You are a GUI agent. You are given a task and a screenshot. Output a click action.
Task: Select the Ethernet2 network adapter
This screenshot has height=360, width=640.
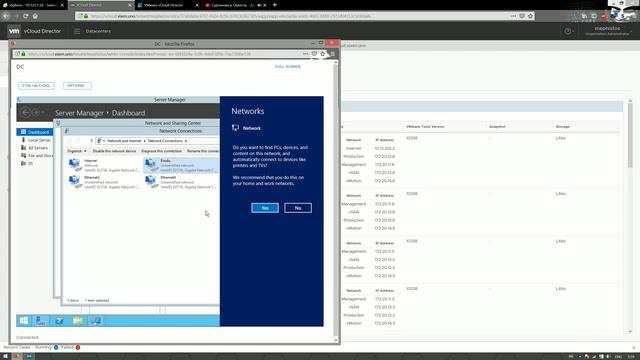click(104, 182)
